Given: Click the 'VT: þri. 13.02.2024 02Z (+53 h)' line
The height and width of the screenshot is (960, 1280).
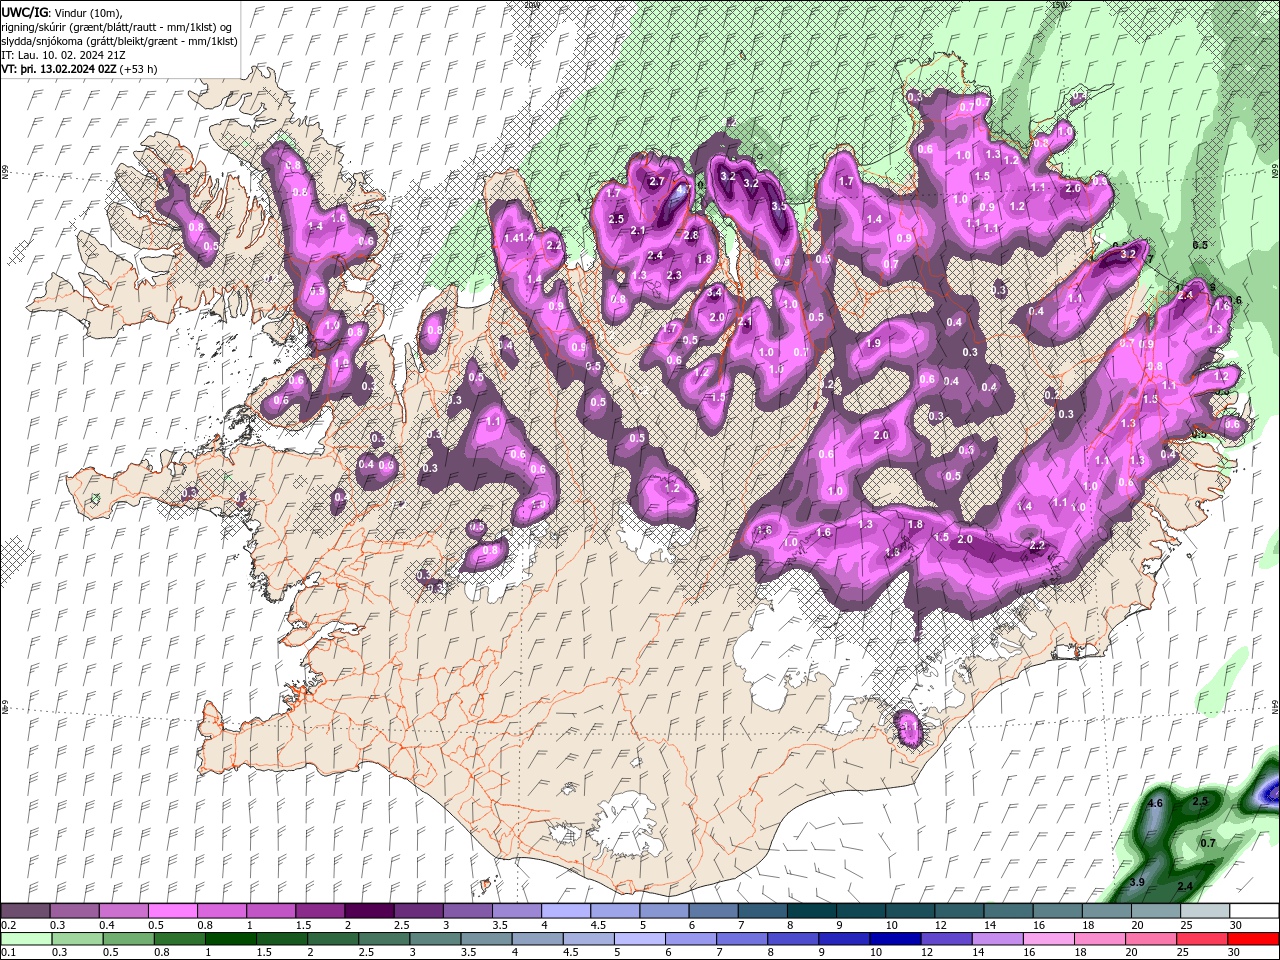Looking at the screenshot, I should coord(79,69).
